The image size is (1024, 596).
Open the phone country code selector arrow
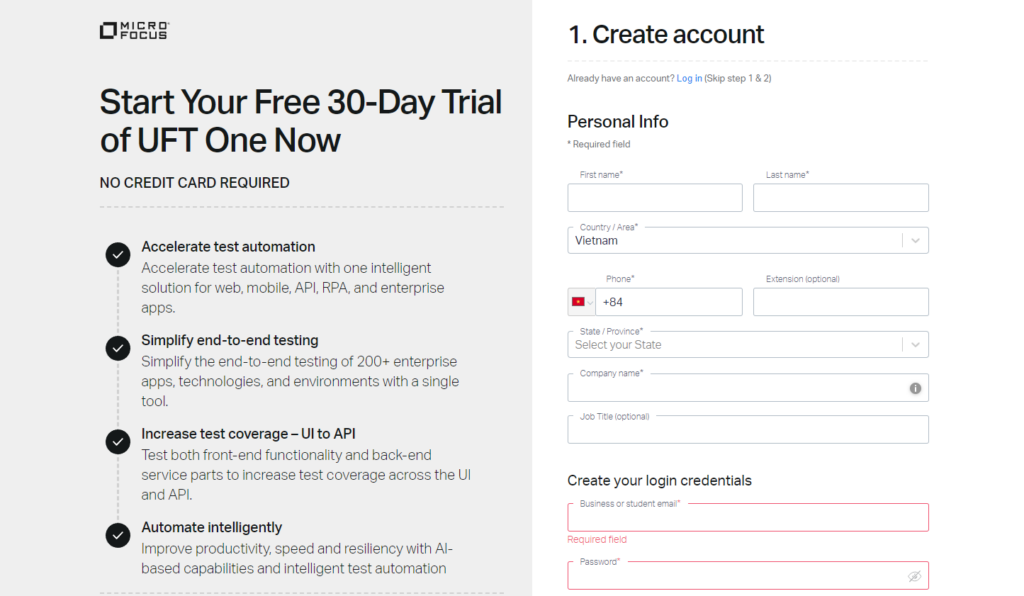pos(590,303)
